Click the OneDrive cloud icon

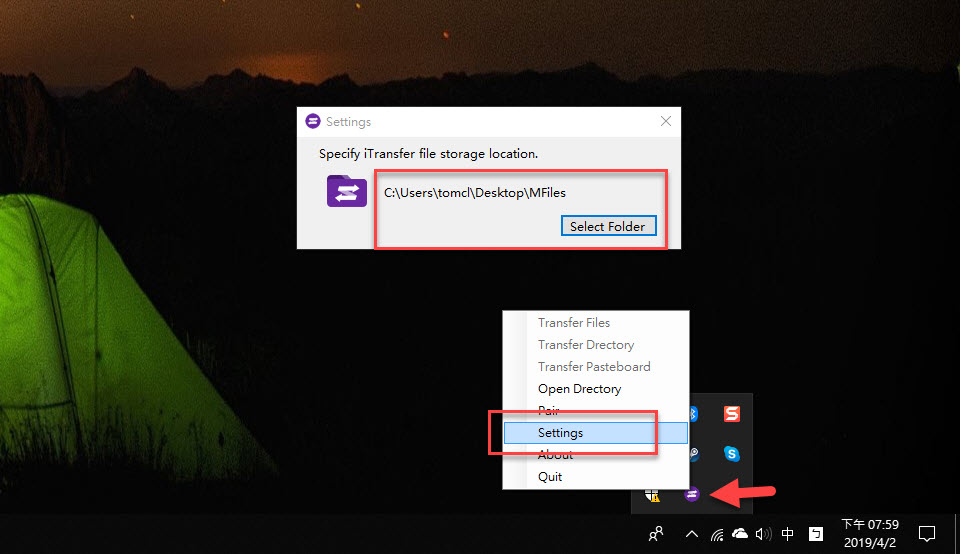[740, 534]
